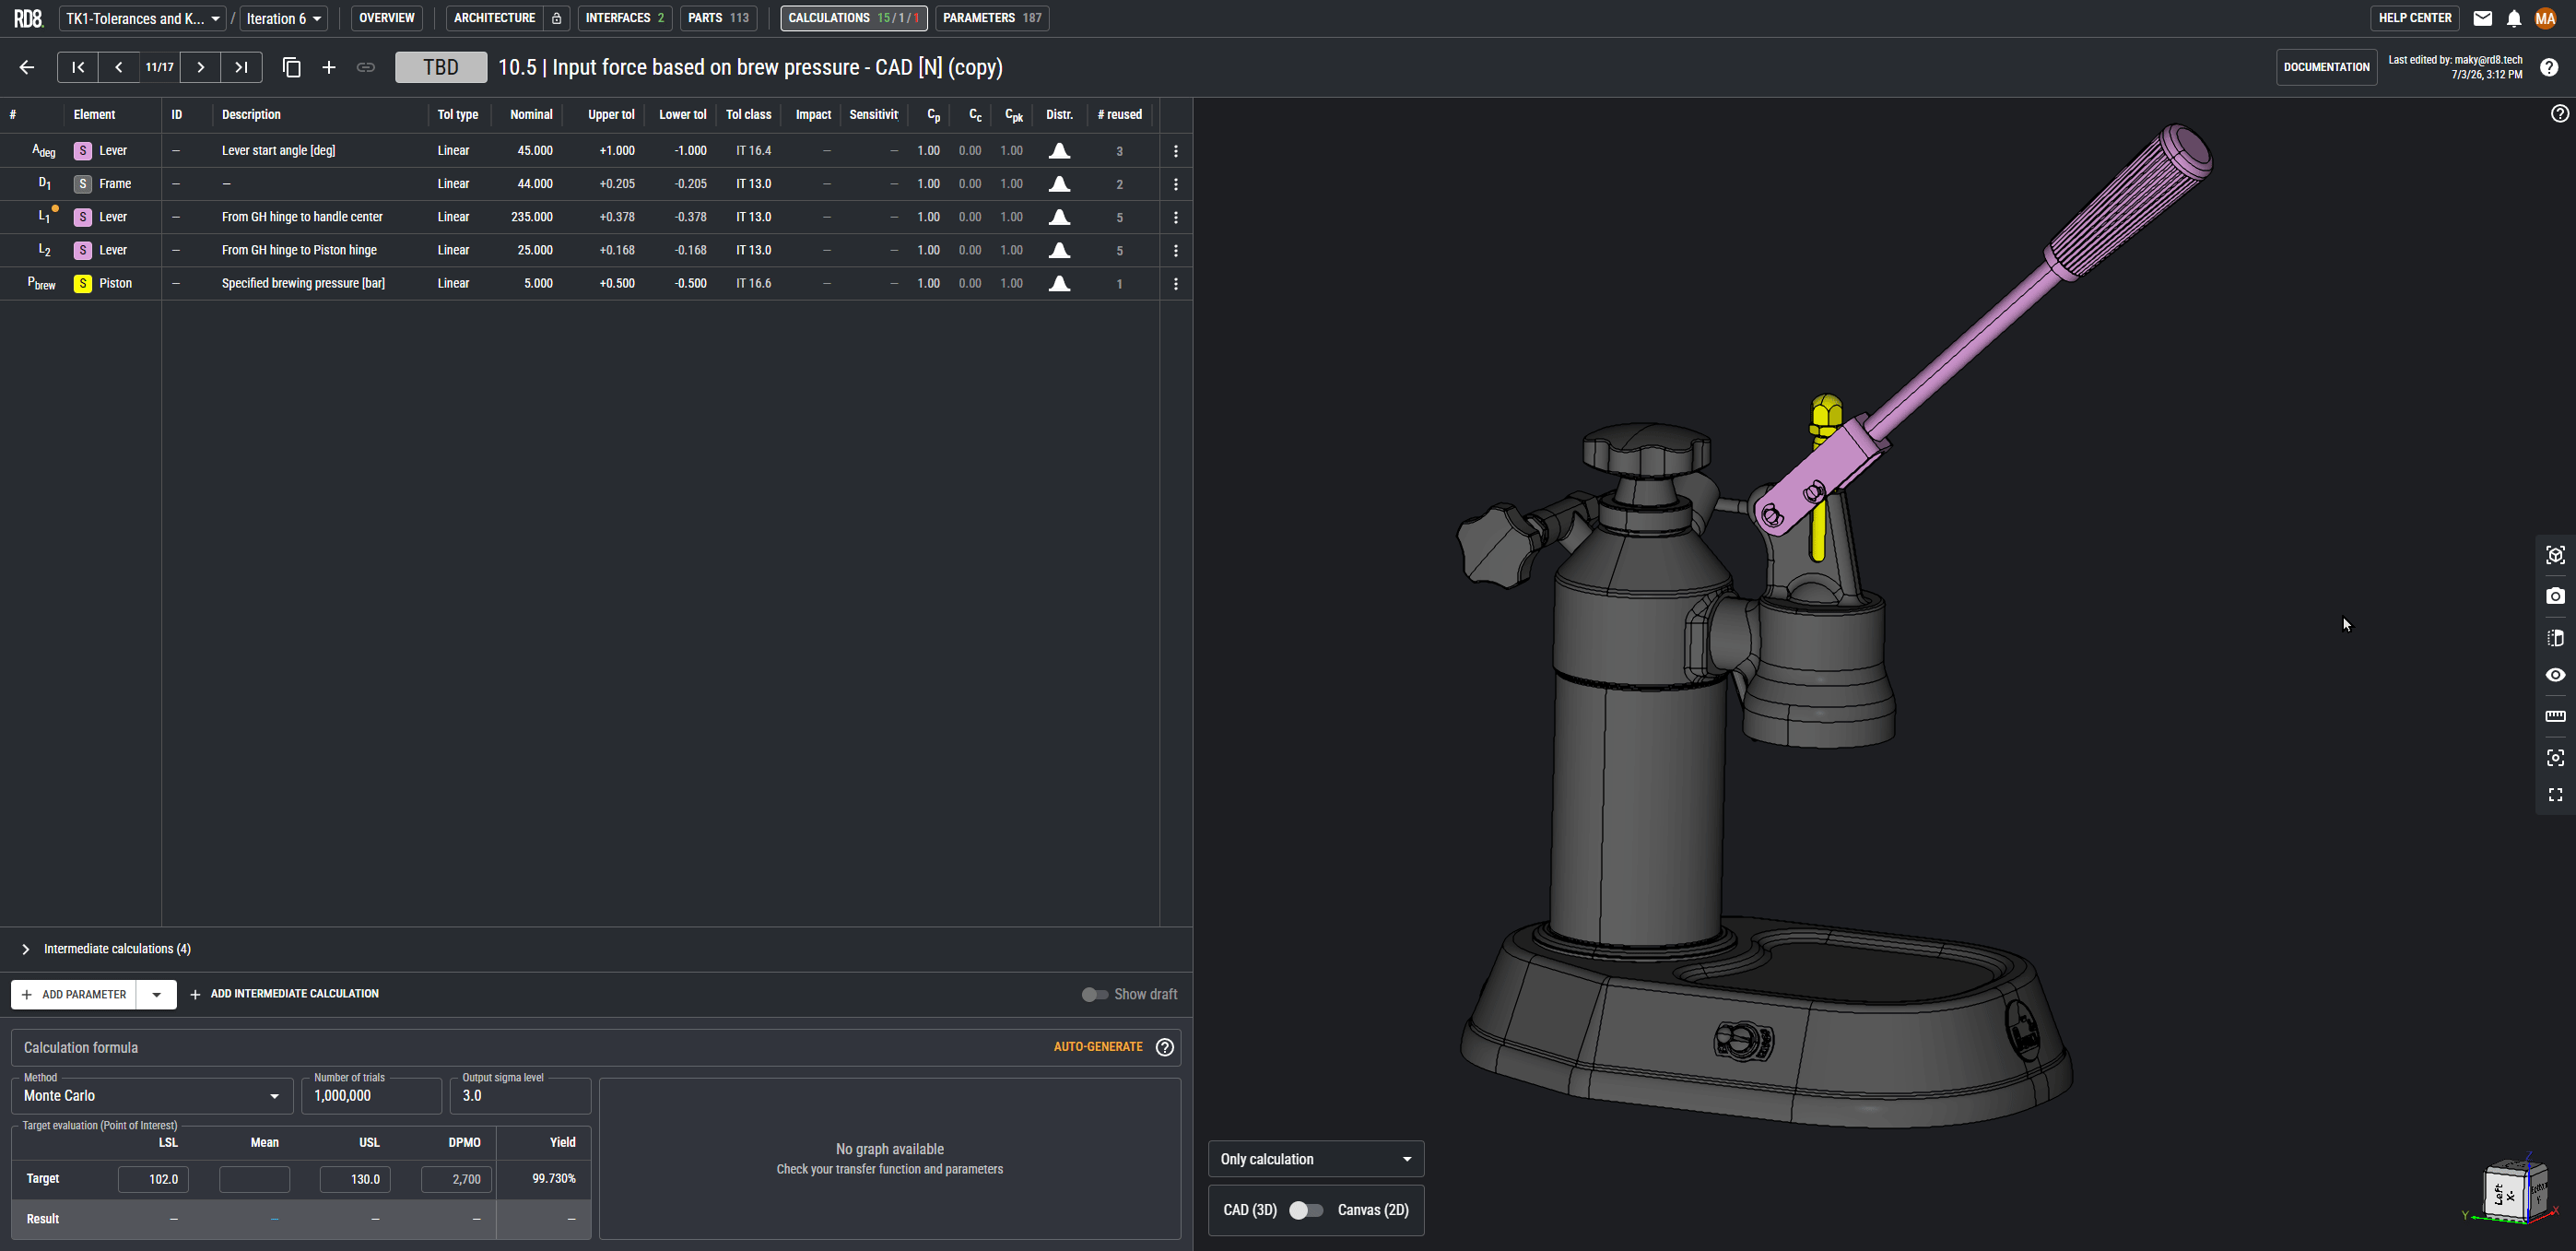Switch to Interfaces tab
Screen dimensions: 2576x1251
[x=625, y=18]
